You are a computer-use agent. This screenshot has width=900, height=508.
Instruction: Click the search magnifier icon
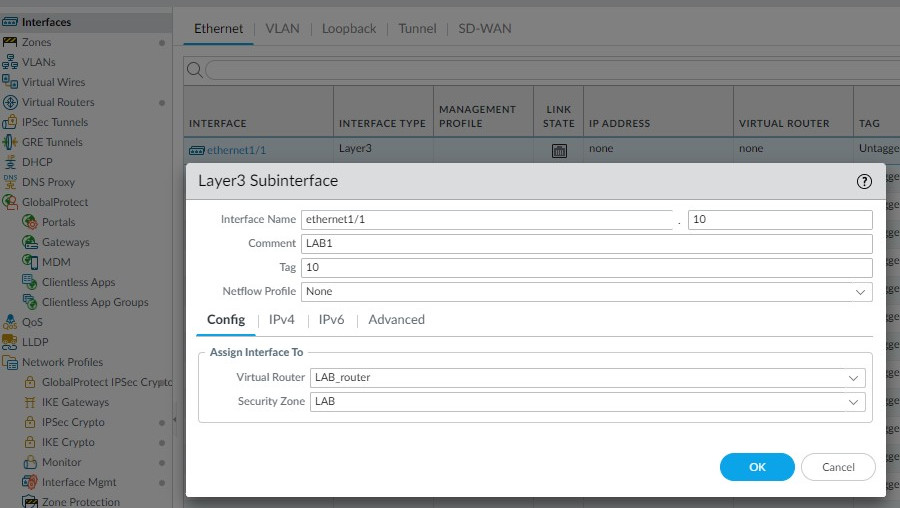click(195, 70)
